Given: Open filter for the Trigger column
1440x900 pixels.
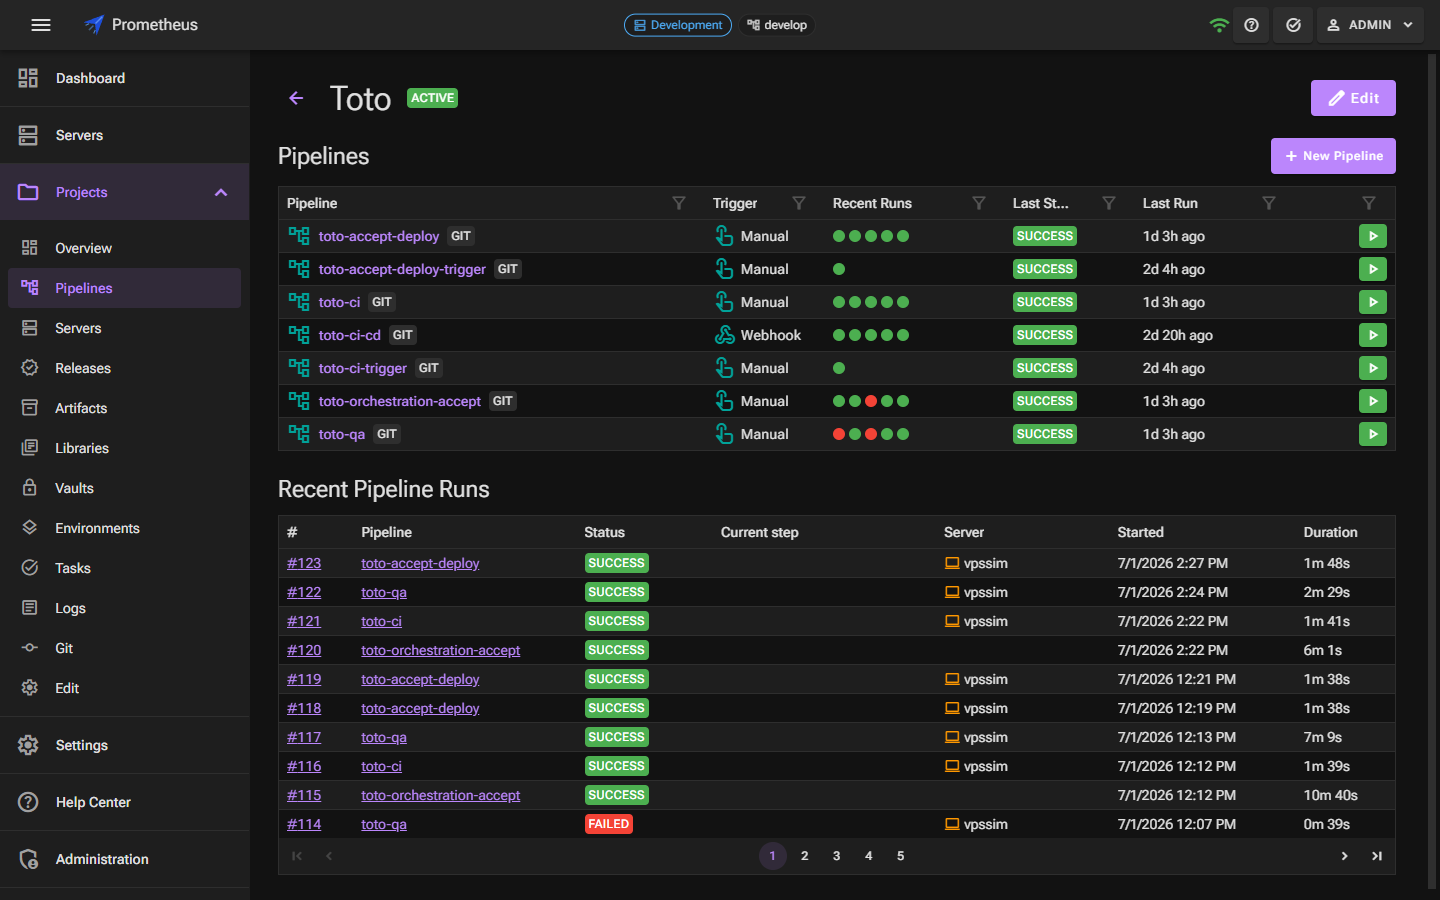Looking at the screenshot, I should click(799, 203).
